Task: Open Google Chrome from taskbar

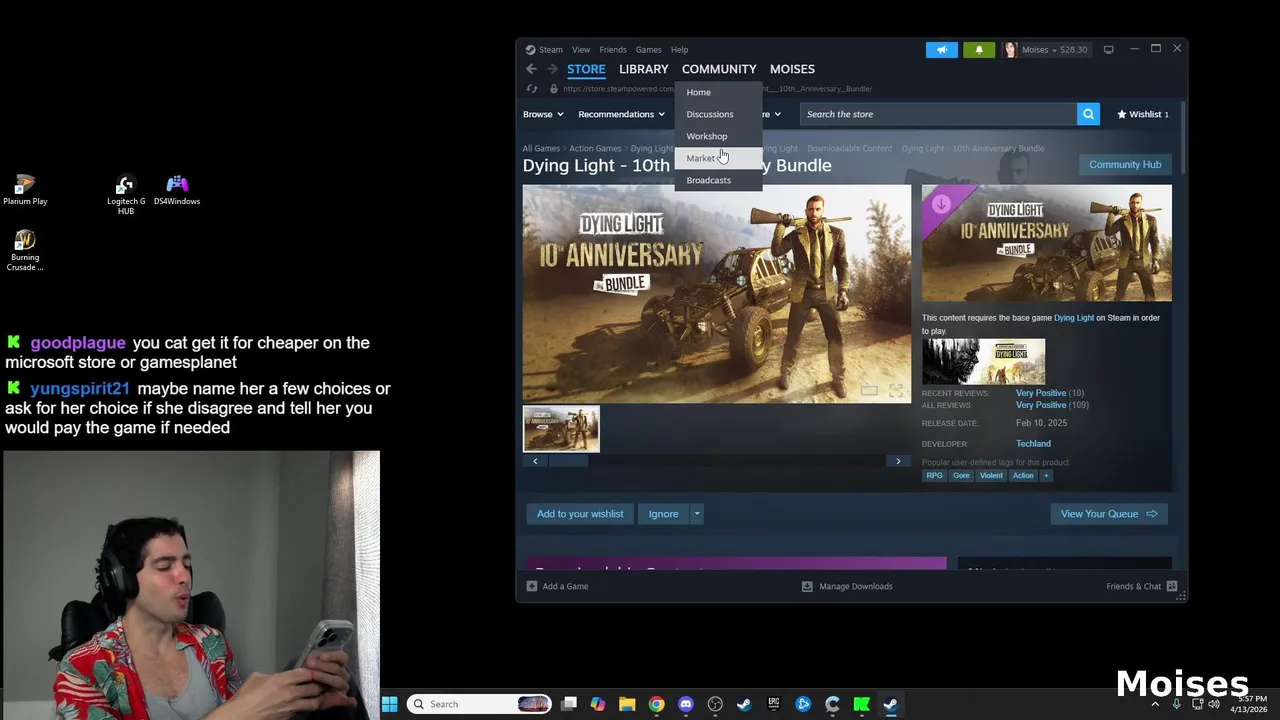Action: click(x=656, y=704)
